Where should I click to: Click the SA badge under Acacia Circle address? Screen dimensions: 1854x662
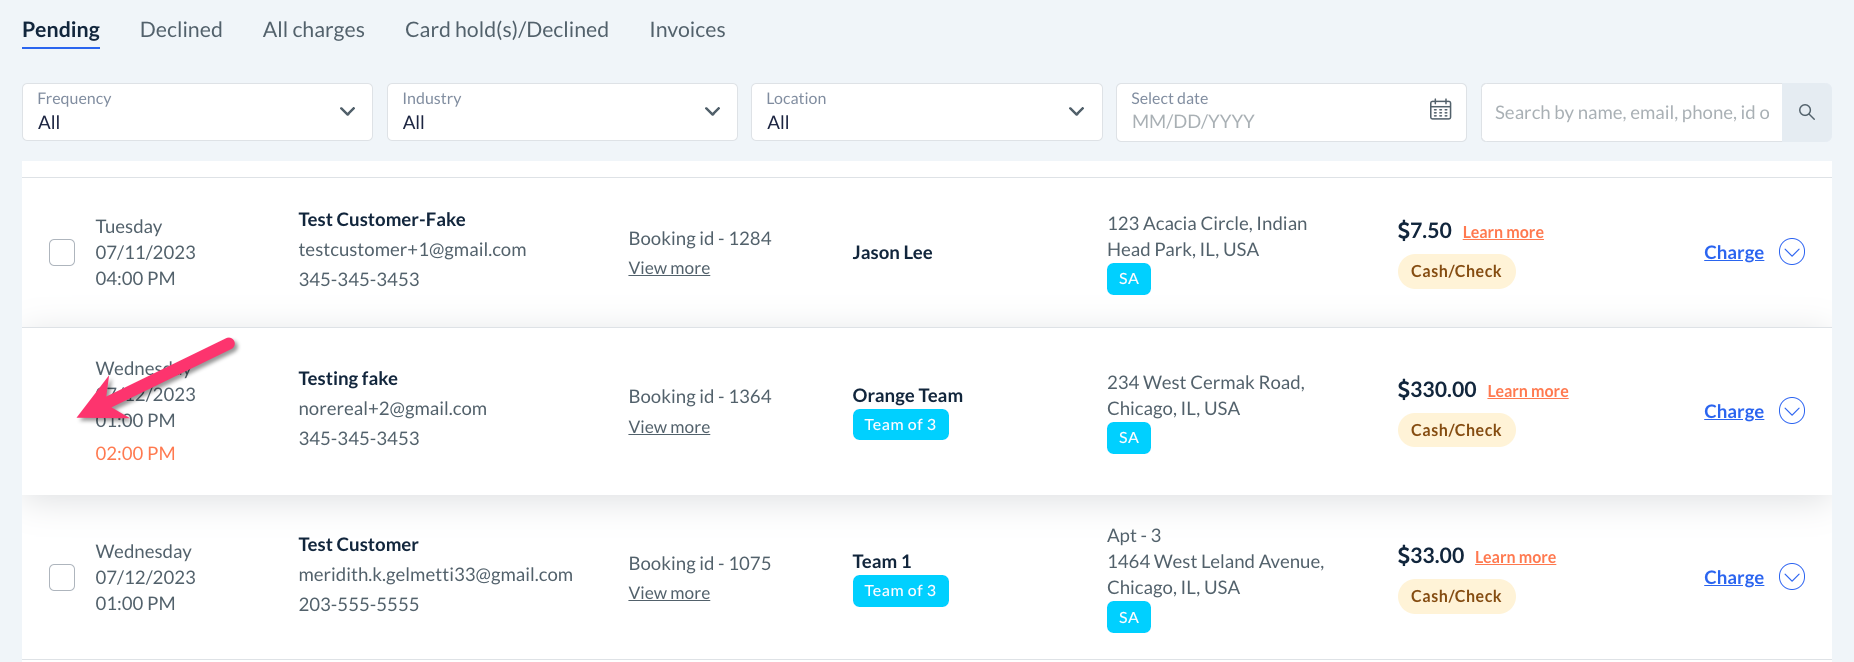tap(1128, 279)
